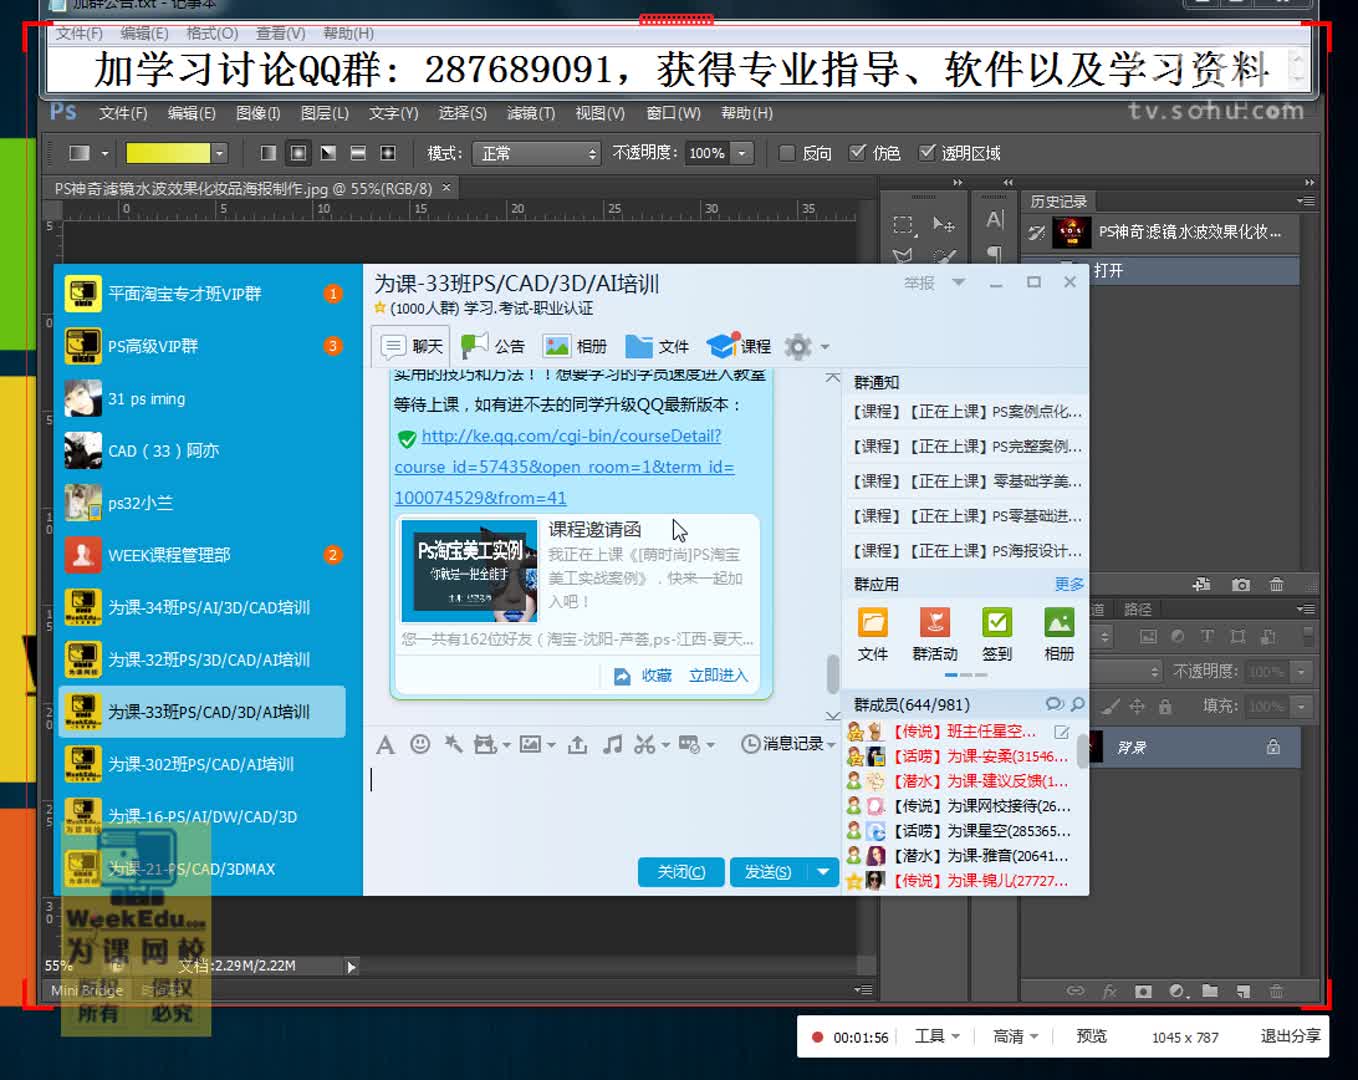Open the send options arrow beside 发送(S)
Viewport: 1358px width, 1080px height.
pyautogui.click(x=823, y=872)
